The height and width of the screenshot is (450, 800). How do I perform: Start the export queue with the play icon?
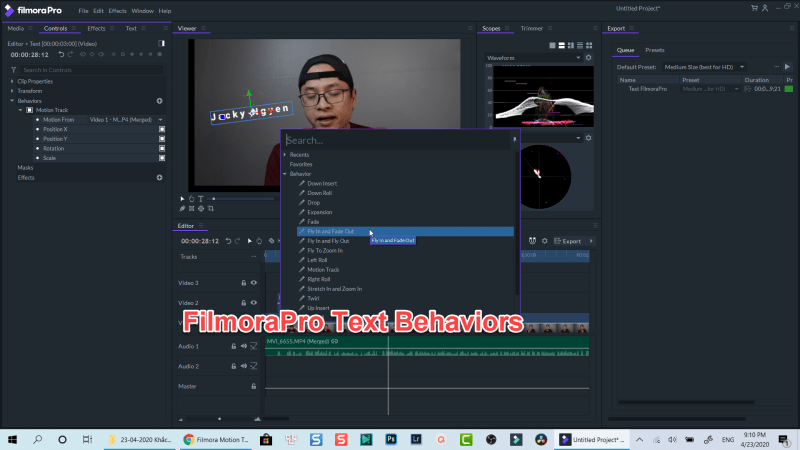pyautogui.click(x=787, y=66)
